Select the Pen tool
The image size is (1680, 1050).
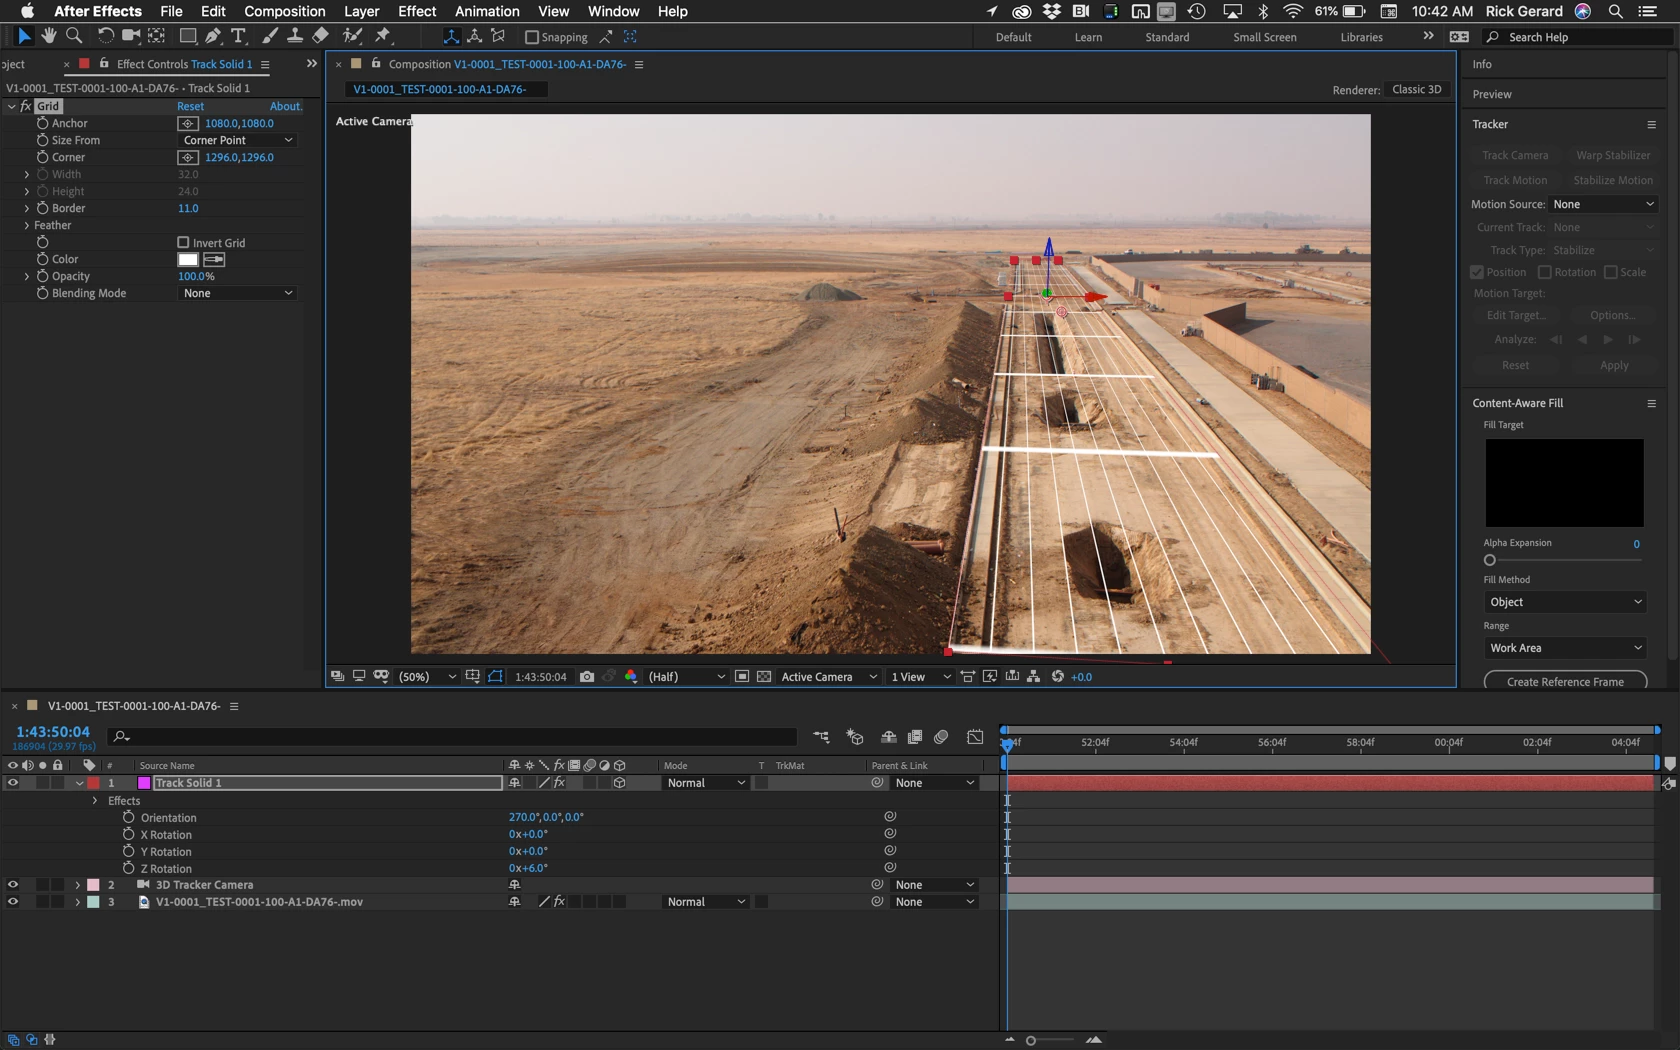click(x=213, y=36)
